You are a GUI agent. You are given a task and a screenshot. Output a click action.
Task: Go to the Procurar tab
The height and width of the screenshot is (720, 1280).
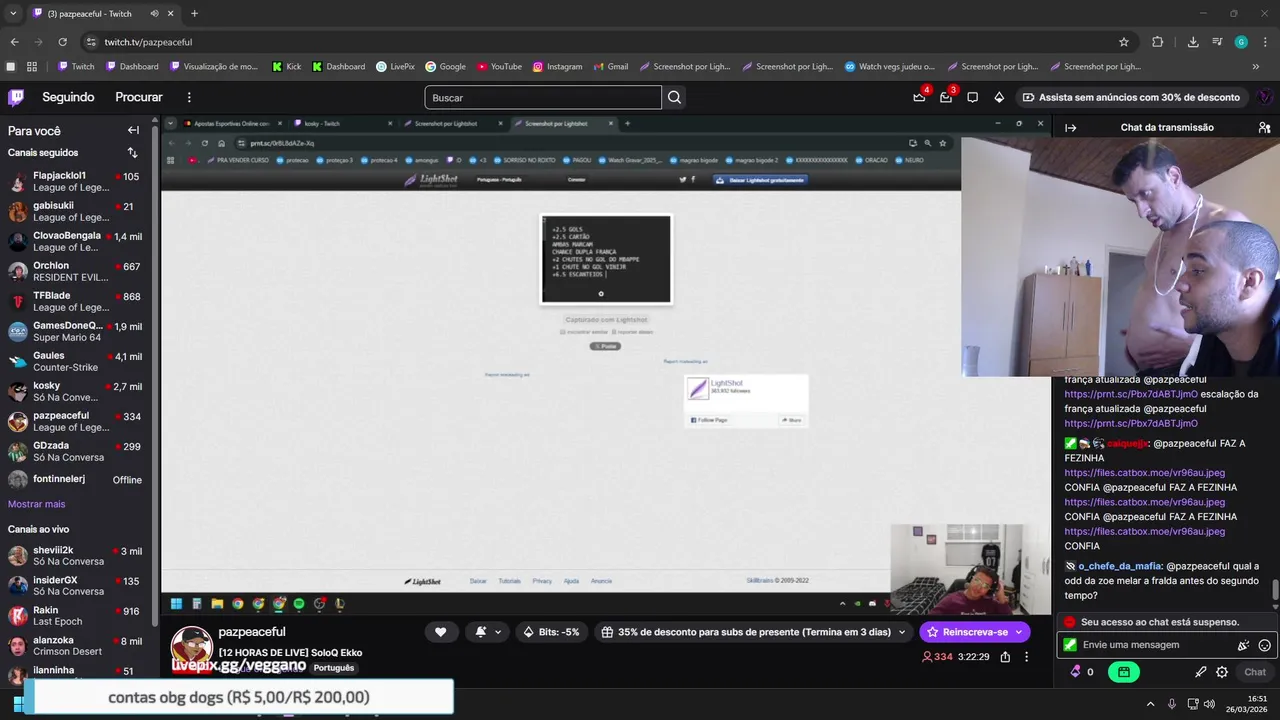(x=139, y=97)
